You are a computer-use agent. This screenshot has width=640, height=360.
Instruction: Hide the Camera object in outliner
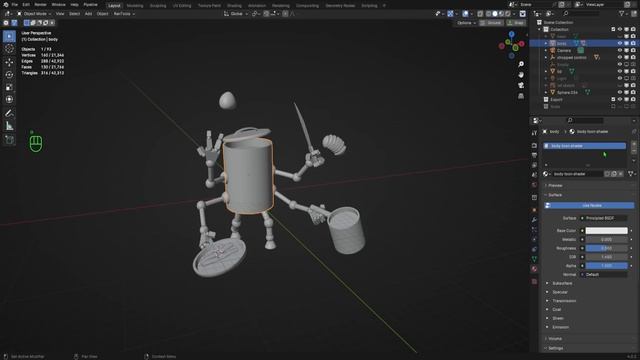tap(620, 50)
